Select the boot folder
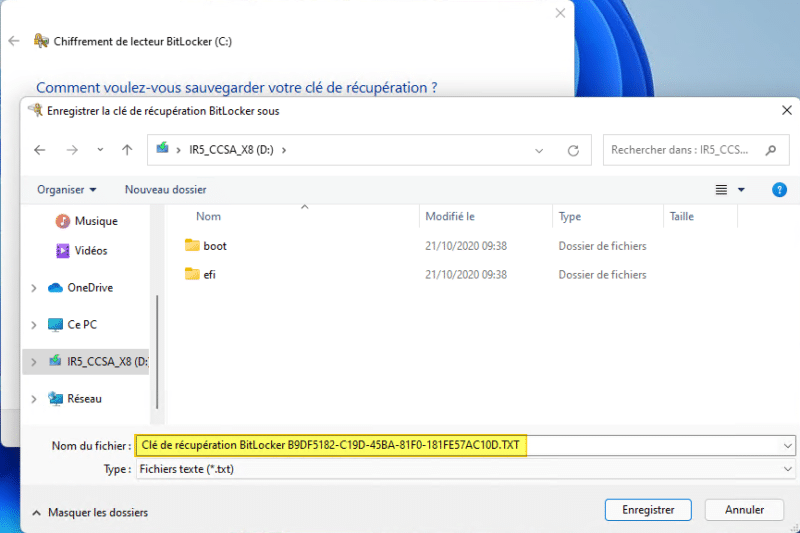The width and height of the screenshot is (800, 533). pos(215,246)
